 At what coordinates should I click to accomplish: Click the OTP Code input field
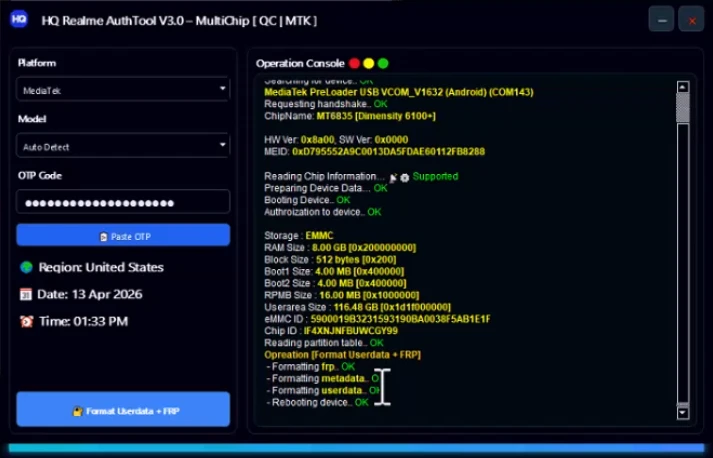click(123, 202)
